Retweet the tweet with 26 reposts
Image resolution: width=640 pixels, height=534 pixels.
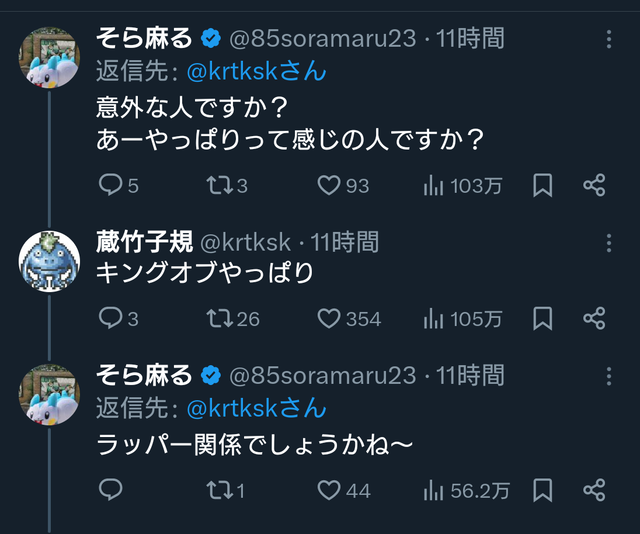[x=218, y=318]
